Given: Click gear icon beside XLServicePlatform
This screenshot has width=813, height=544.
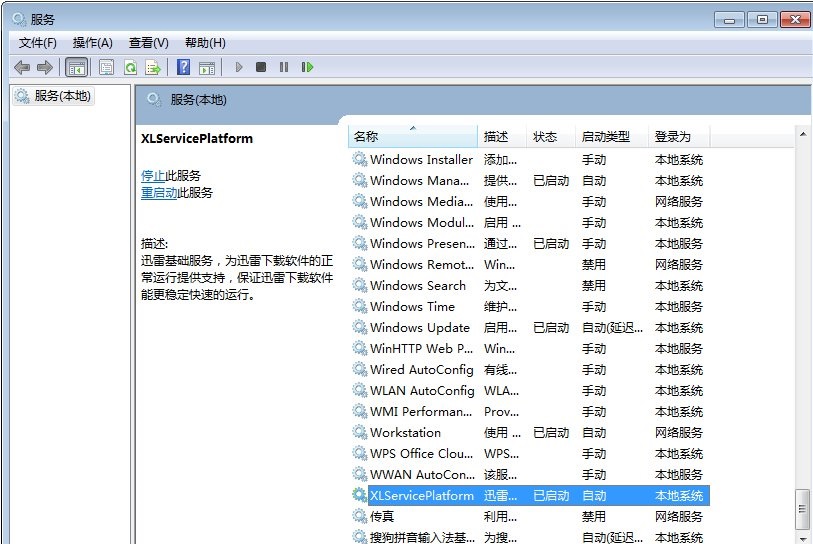Looking at the screenshot, I should click(359, 495).
